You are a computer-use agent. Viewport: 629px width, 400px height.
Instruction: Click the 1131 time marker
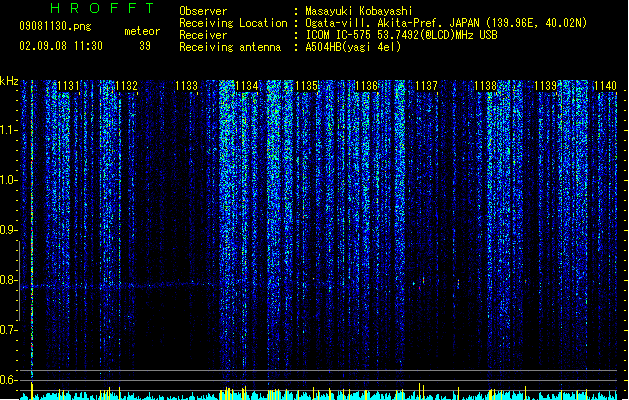coord(69,86)
